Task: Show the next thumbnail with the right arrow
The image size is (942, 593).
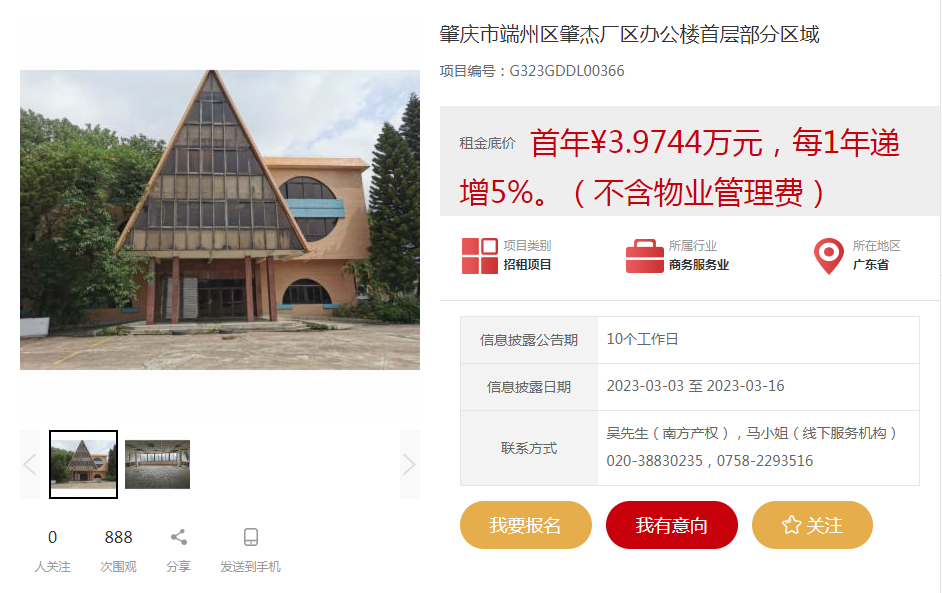Action: coord(410,464)
